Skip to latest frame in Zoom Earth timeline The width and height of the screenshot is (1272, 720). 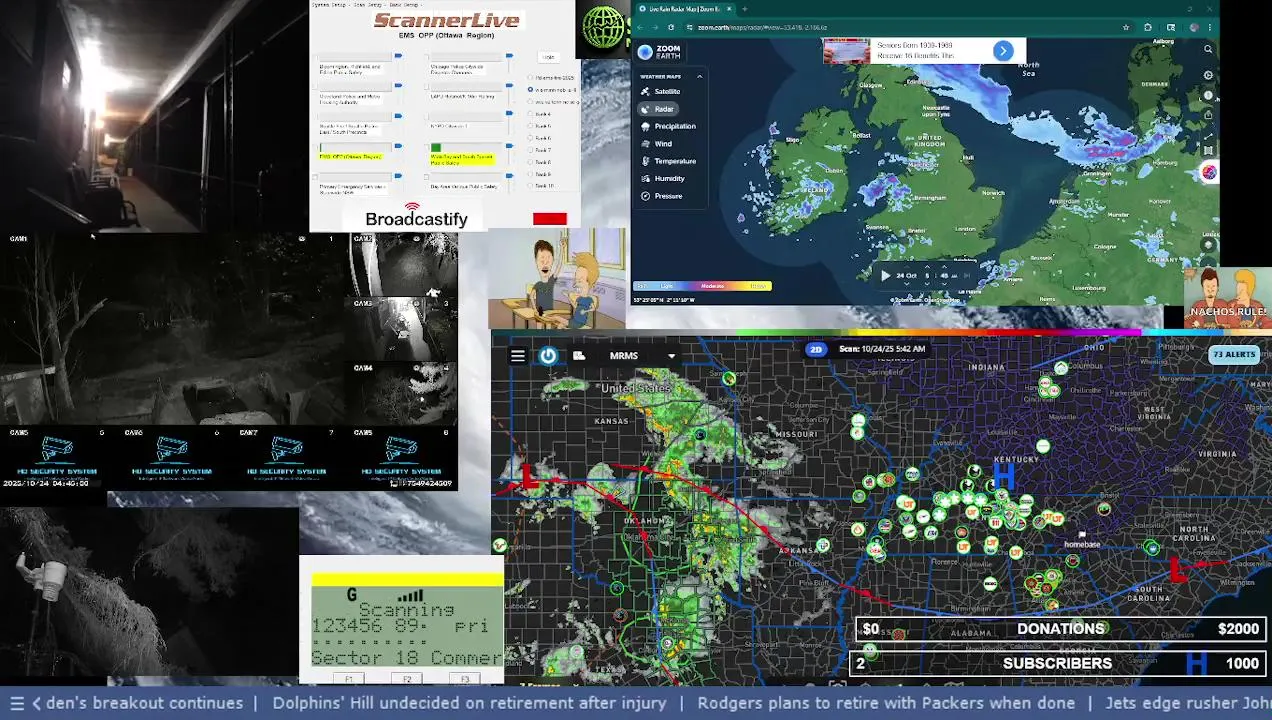(x=967, y=275)
